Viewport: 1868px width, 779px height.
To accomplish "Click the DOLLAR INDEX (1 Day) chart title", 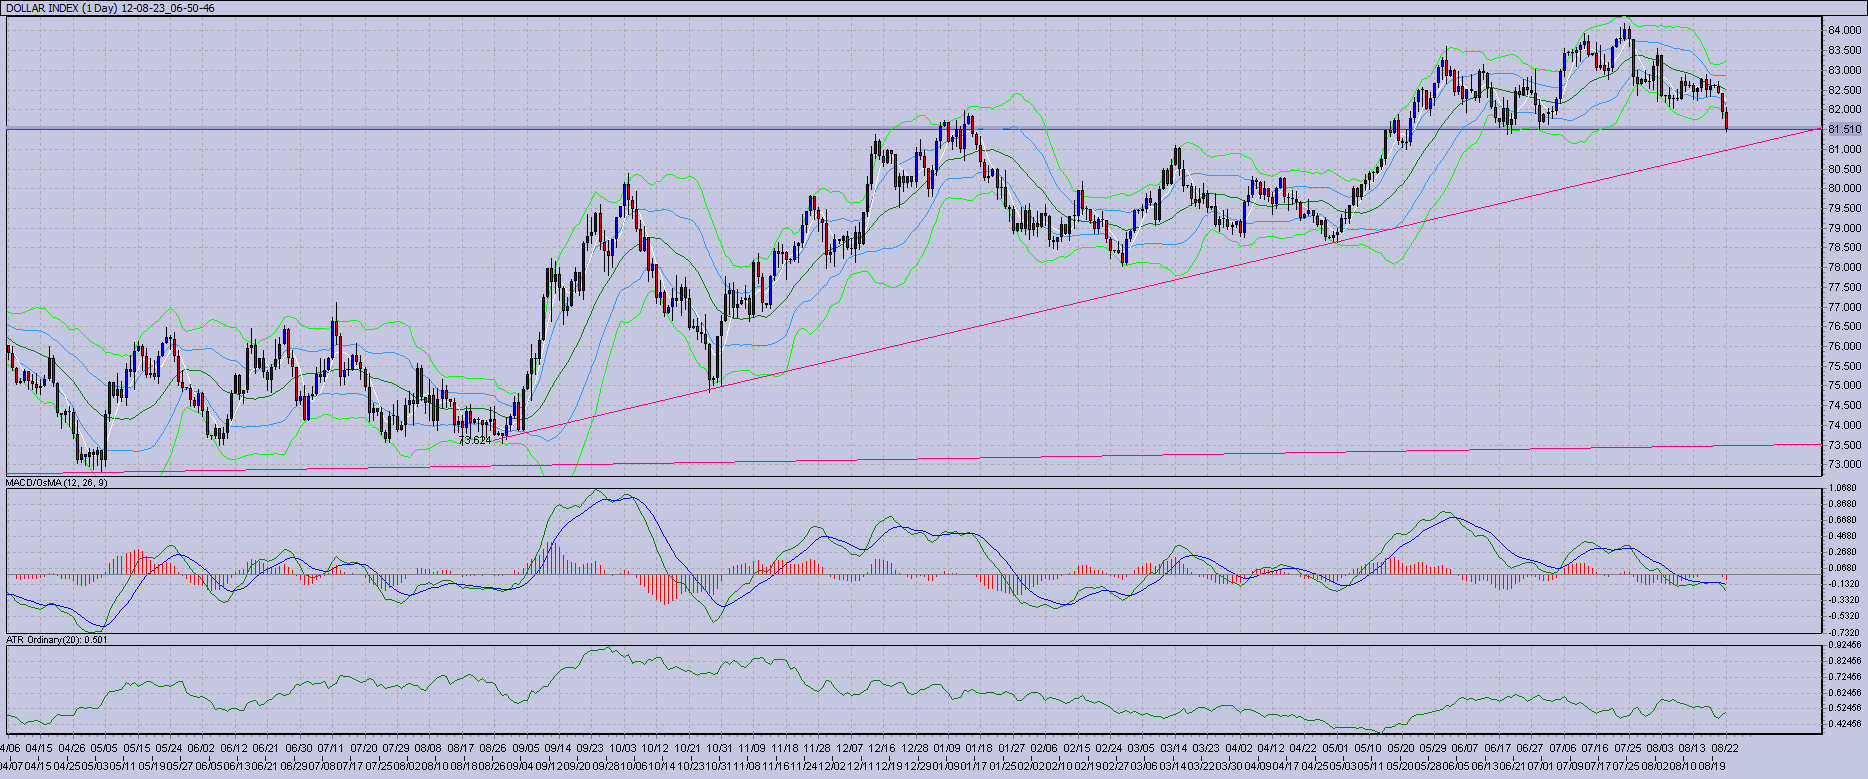I will point(110,8).
